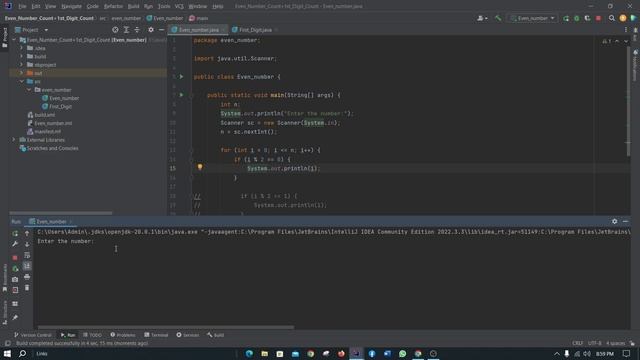This screenshot has width=640, height=360.
Task: Open the Navigate menu
Action: coord(71,6)
